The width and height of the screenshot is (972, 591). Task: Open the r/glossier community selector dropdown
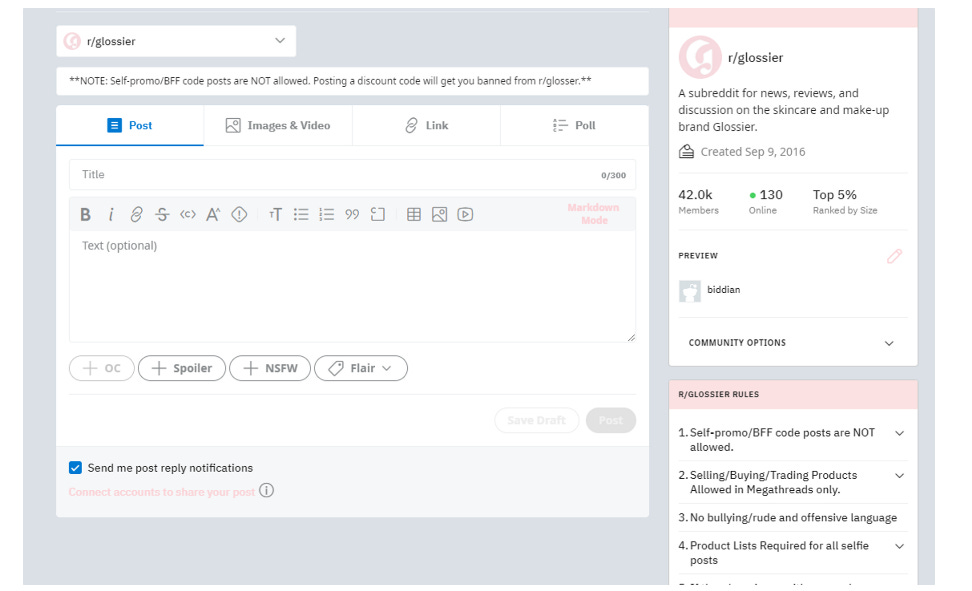176,41
